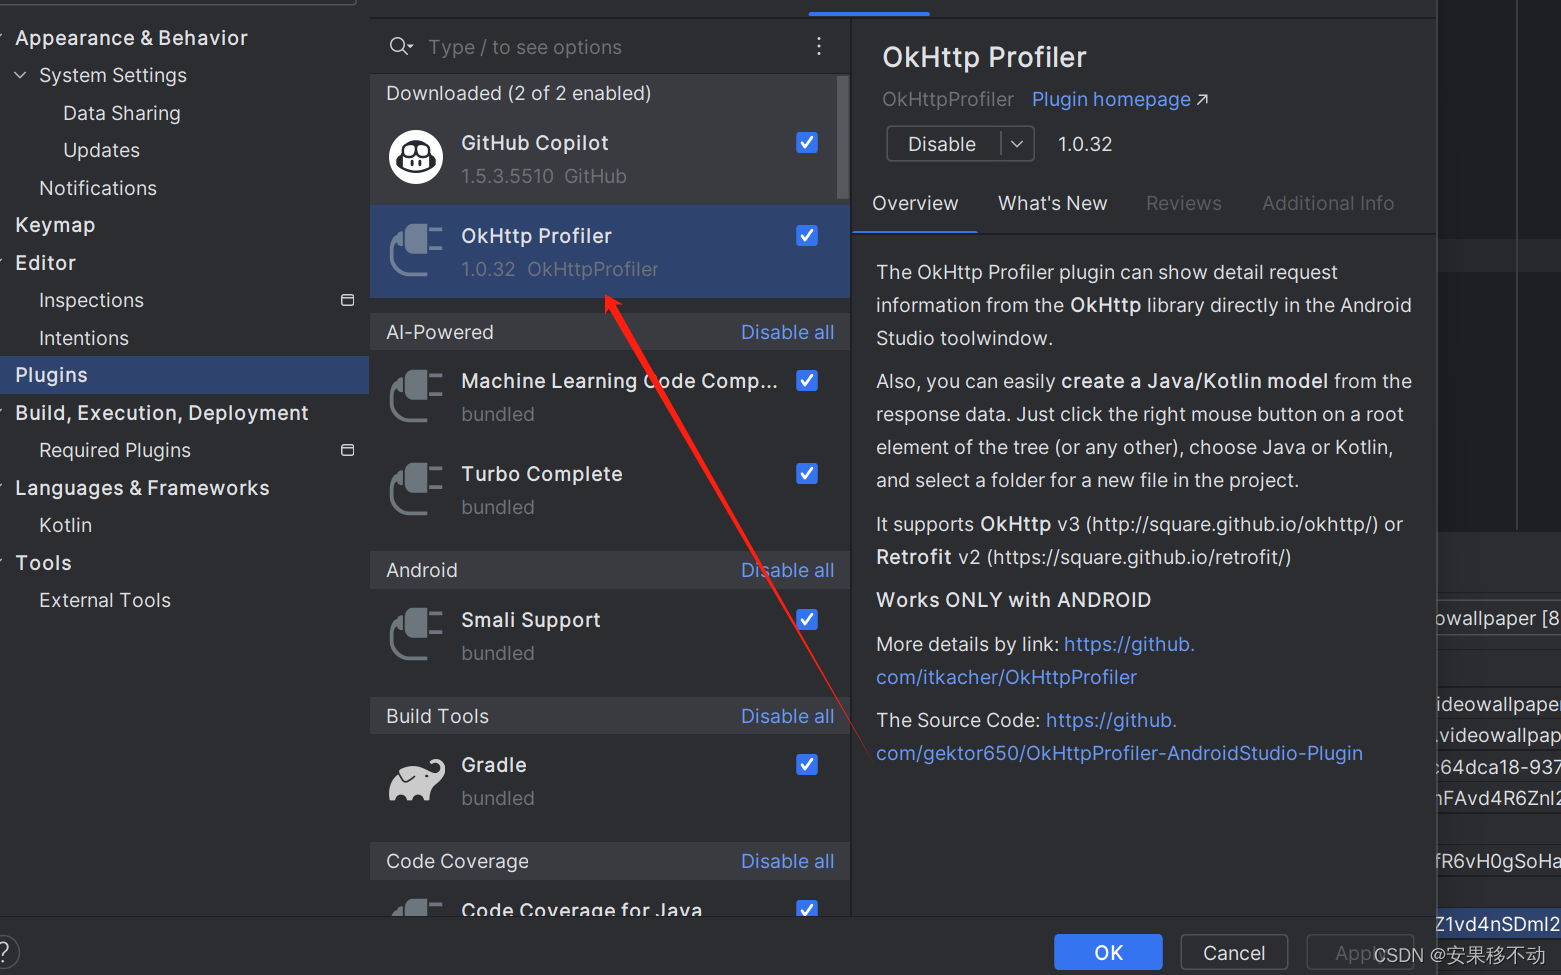Click the plugin list vertical scrollbar
Image resolution: width=1561 pixels, height=975 pixels.
842,137
